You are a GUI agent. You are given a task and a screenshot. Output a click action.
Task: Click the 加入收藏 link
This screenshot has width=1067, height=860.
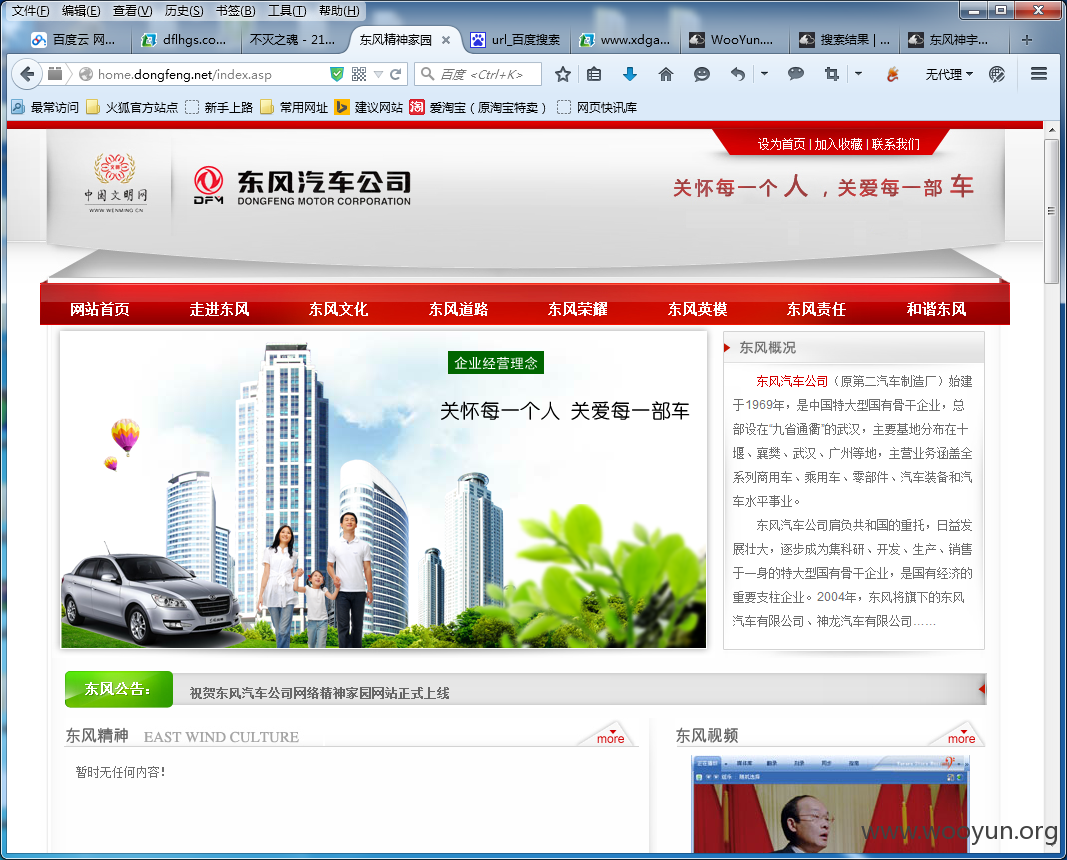(x=838, y=144)
